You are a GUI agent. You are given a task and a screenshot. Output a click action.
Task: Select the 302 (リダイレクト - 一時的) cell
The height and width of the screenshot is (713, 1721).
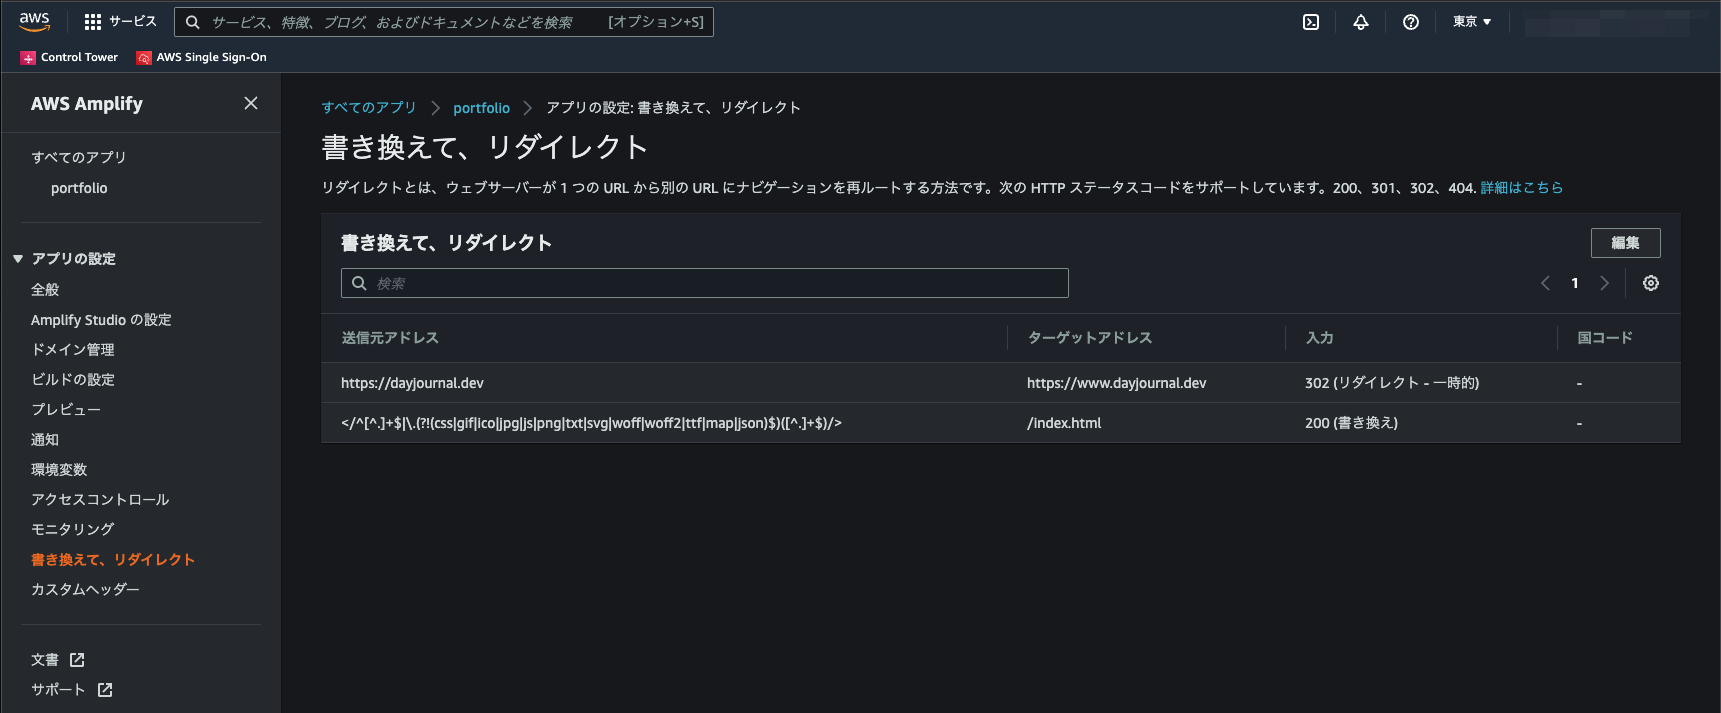point(1392,383)
